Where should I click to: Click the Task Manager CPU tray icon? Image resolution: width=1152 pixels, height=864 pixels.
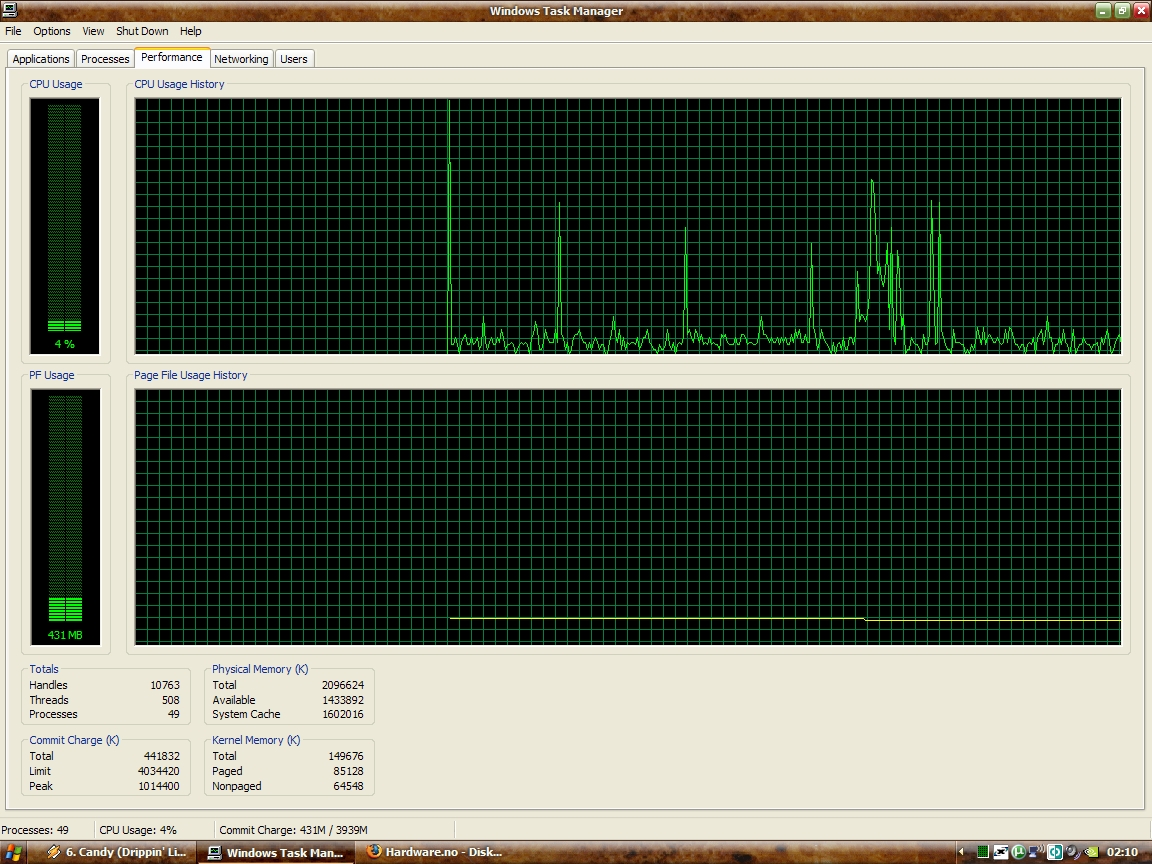click(x=983, y=852)
